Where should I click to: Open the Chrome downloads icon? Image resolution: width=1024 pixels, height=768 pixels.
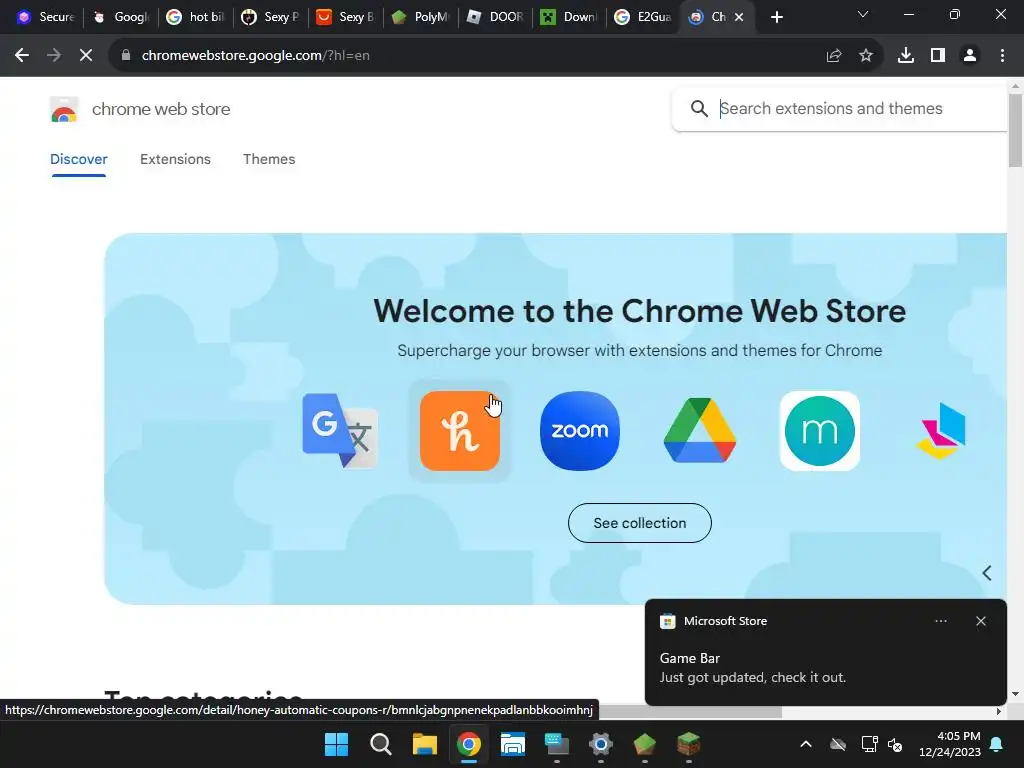click(x=906, y=56)
